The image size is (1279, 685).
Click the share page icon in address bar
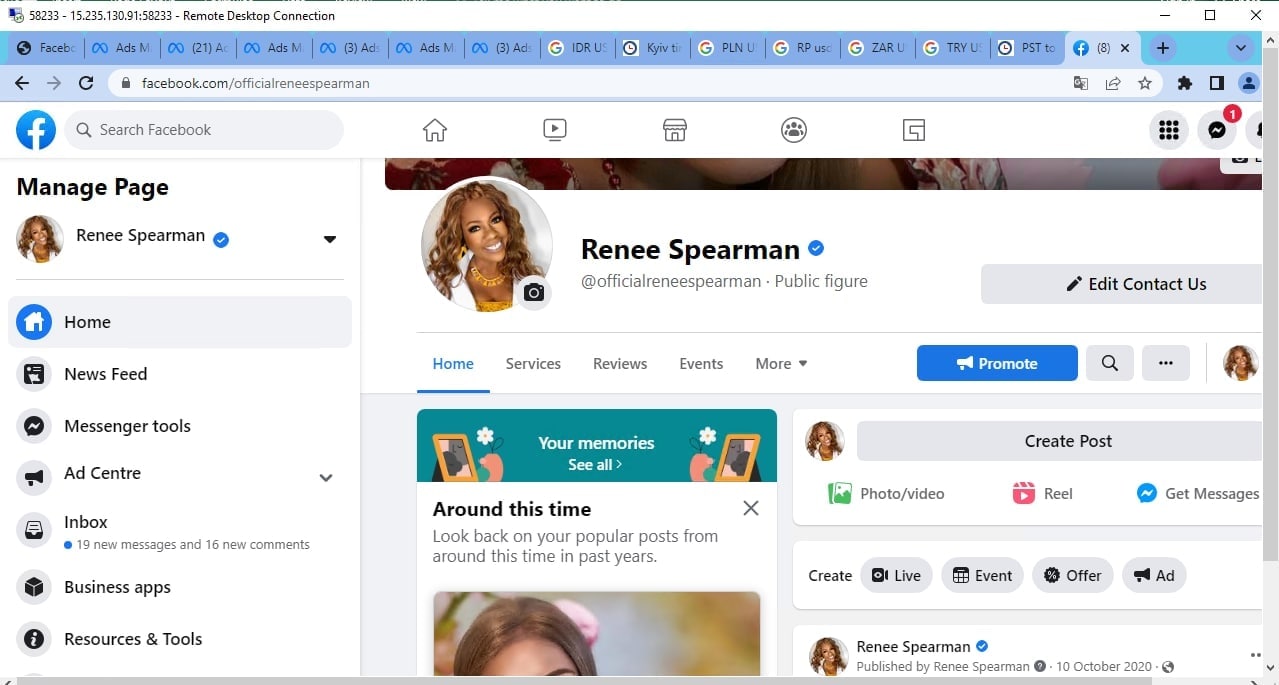[1113, 83]
